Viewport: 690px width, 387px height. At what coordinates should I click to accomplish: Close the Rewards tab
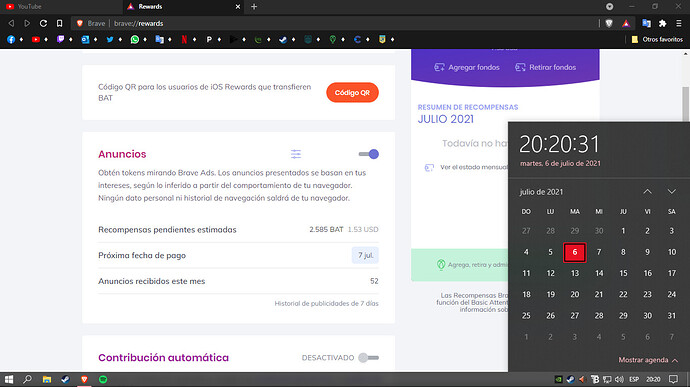(x=238, y=7)
